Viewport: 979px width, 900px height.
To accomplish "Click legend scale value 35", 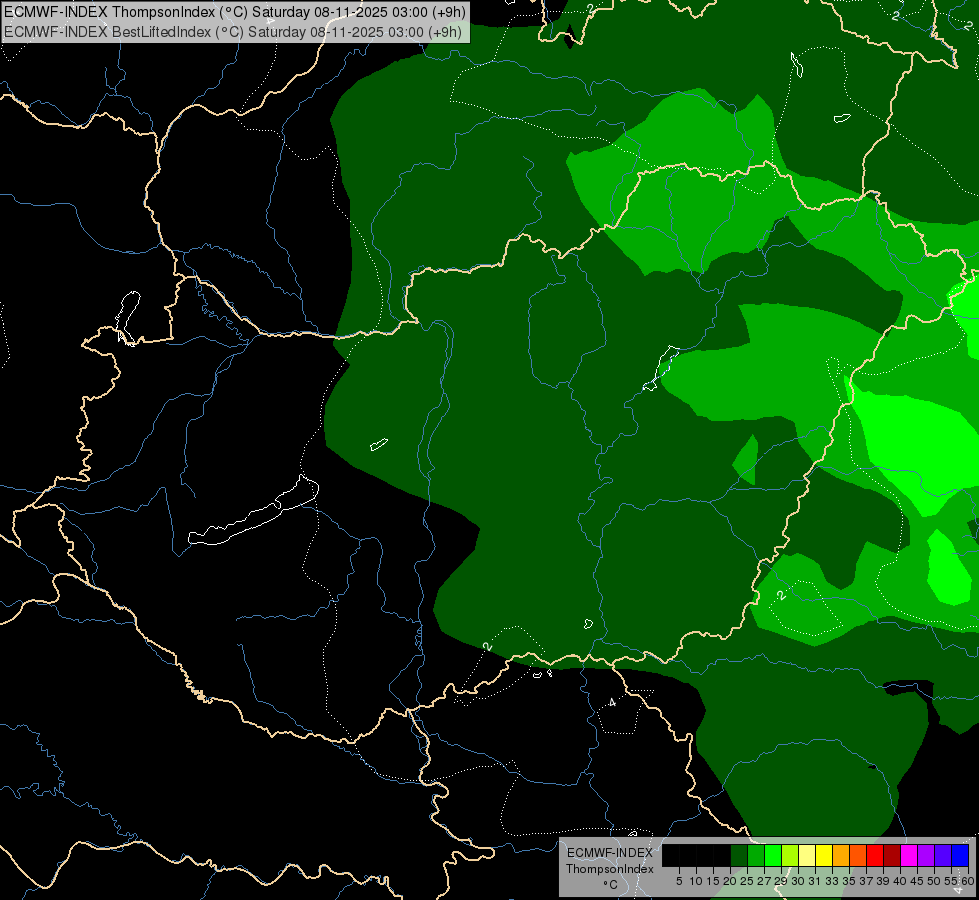I will coord(849,881).
